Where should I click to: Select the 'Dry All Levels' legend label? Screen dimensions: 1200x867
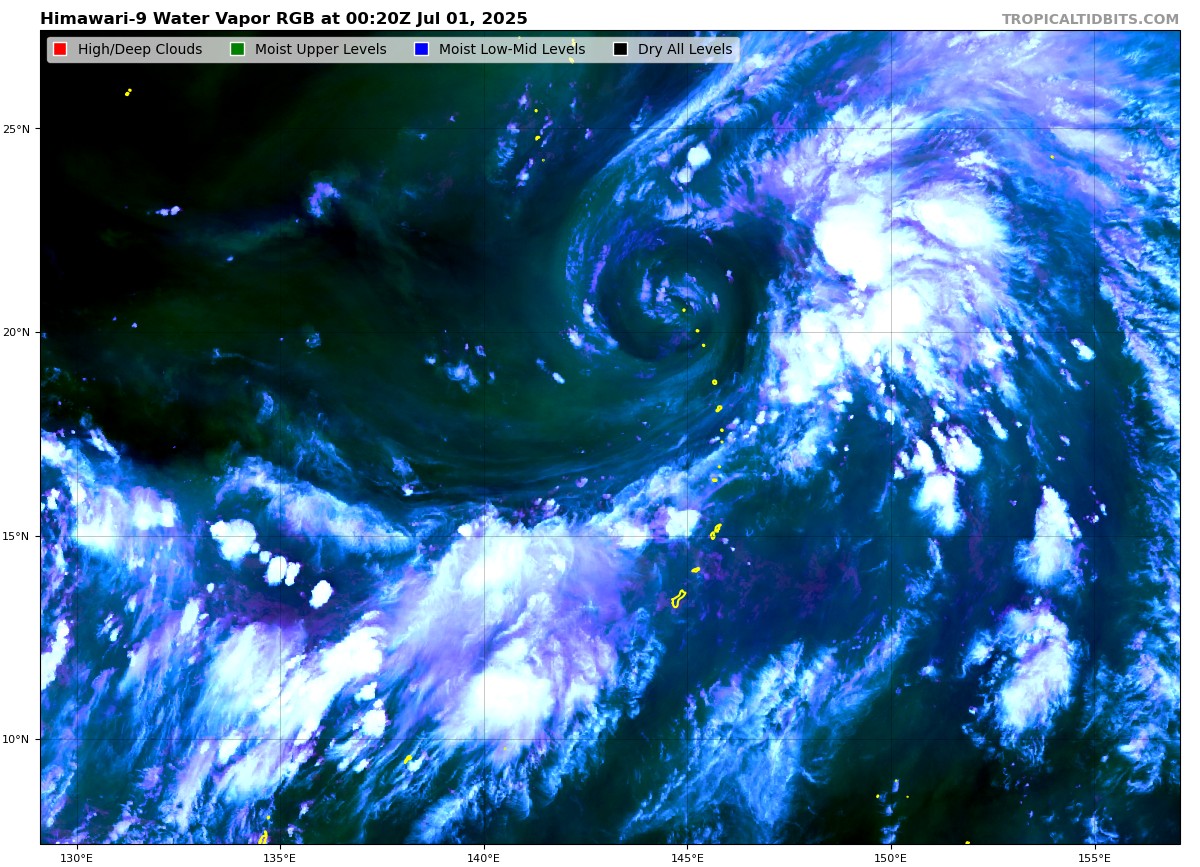tap(685, 50)
